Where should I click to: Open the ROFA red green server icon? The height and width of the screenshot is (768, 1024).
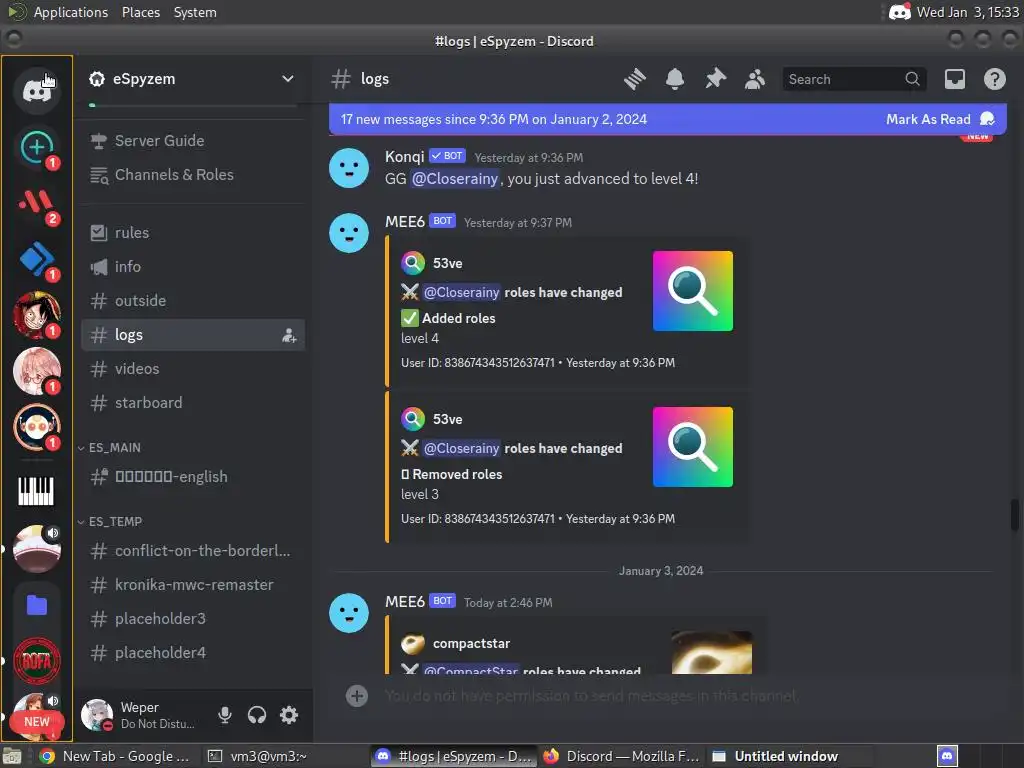tap(37, 661)
